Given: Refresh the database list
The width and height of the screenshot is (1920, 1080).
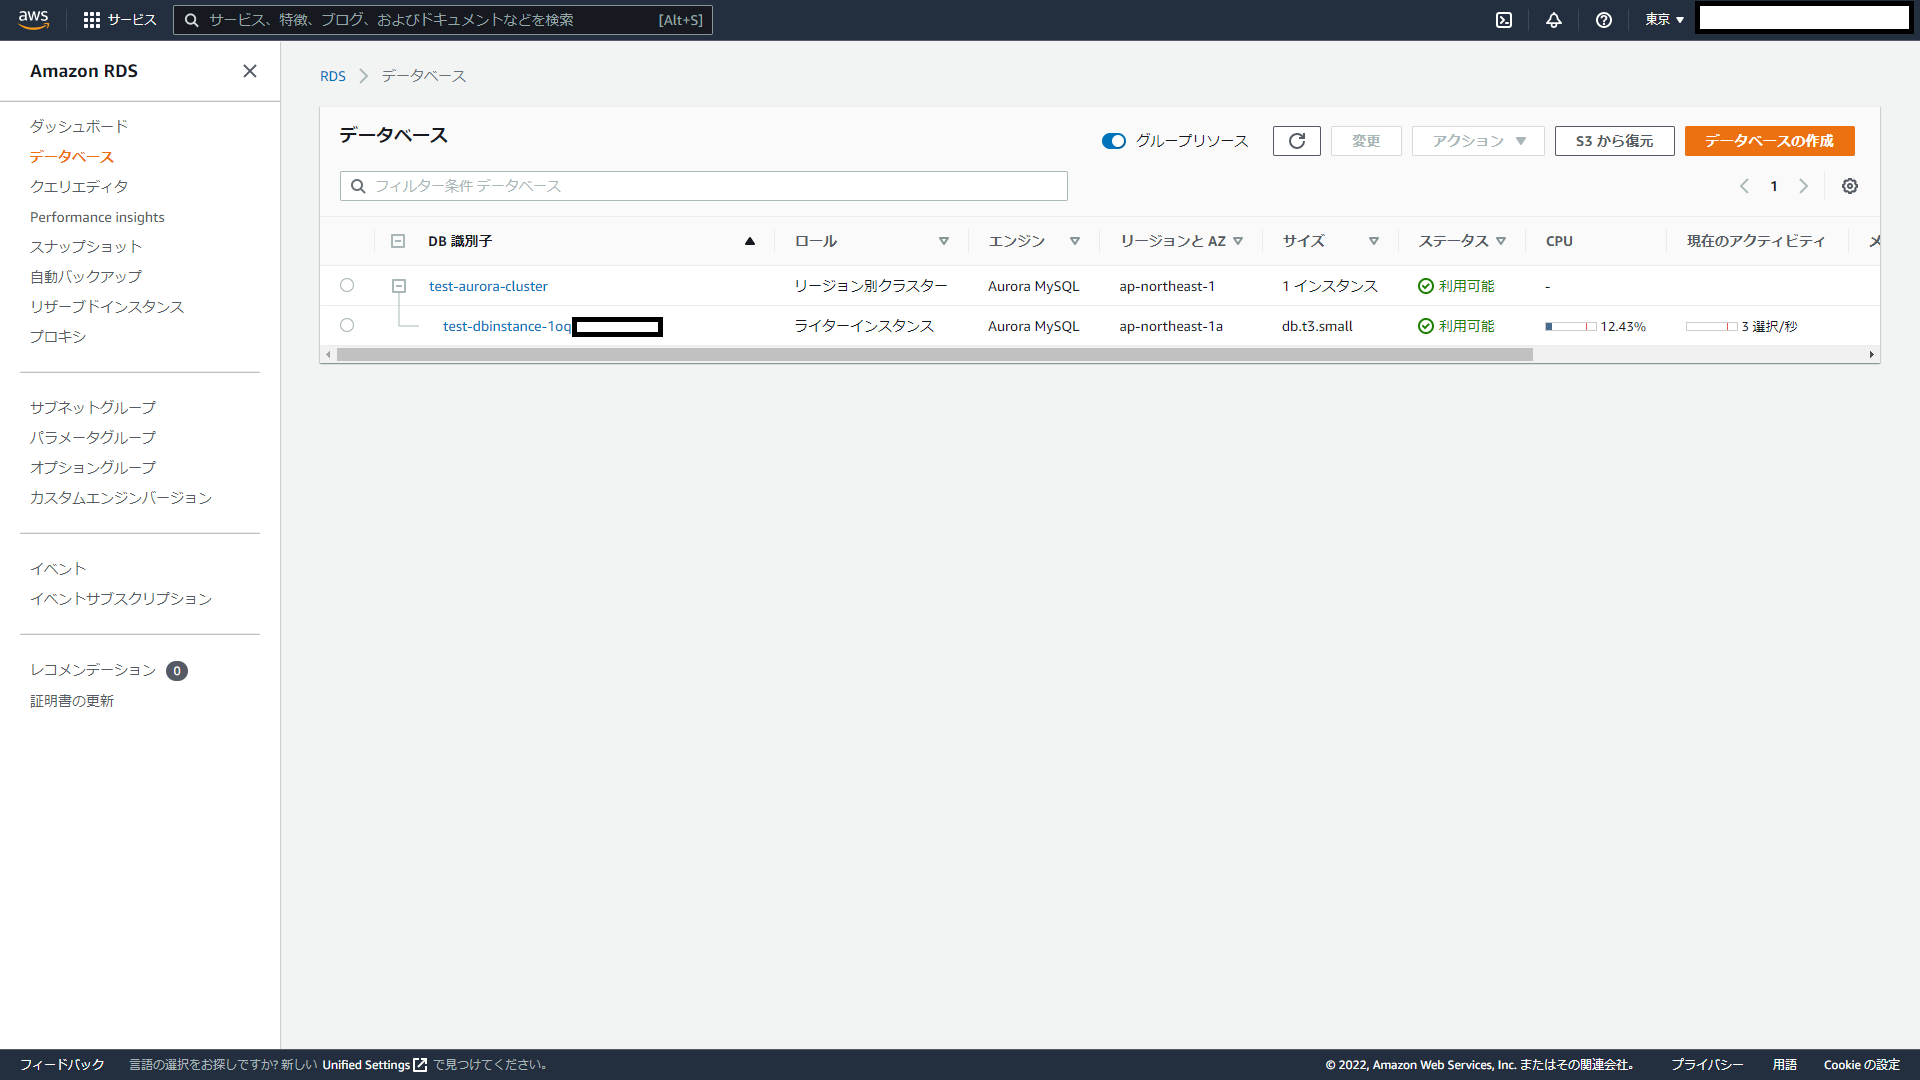Looking at the screenshot, I should click(1296, 141).
